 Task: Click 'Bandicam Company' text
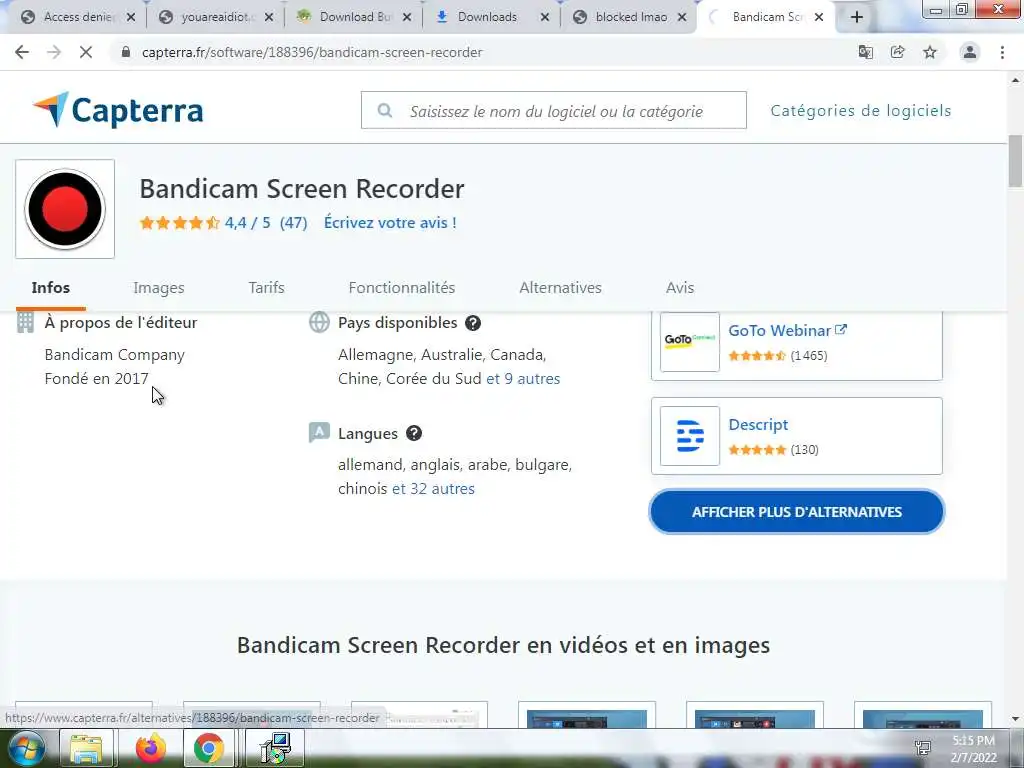[x=114, y=355]
